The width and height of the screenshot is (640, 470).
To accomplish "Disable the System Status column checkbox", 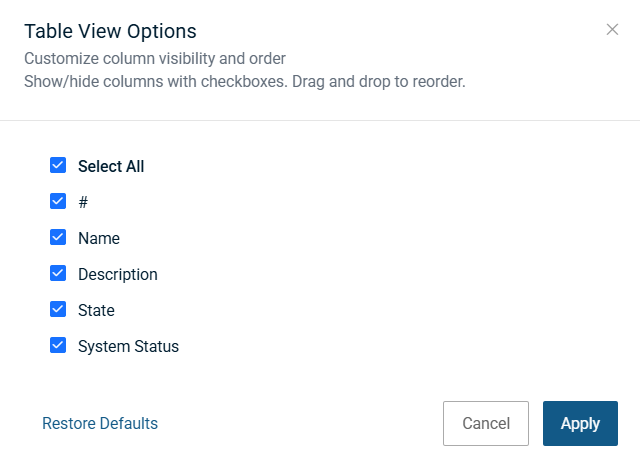I will pyautogui.click(x=58, y=346).
